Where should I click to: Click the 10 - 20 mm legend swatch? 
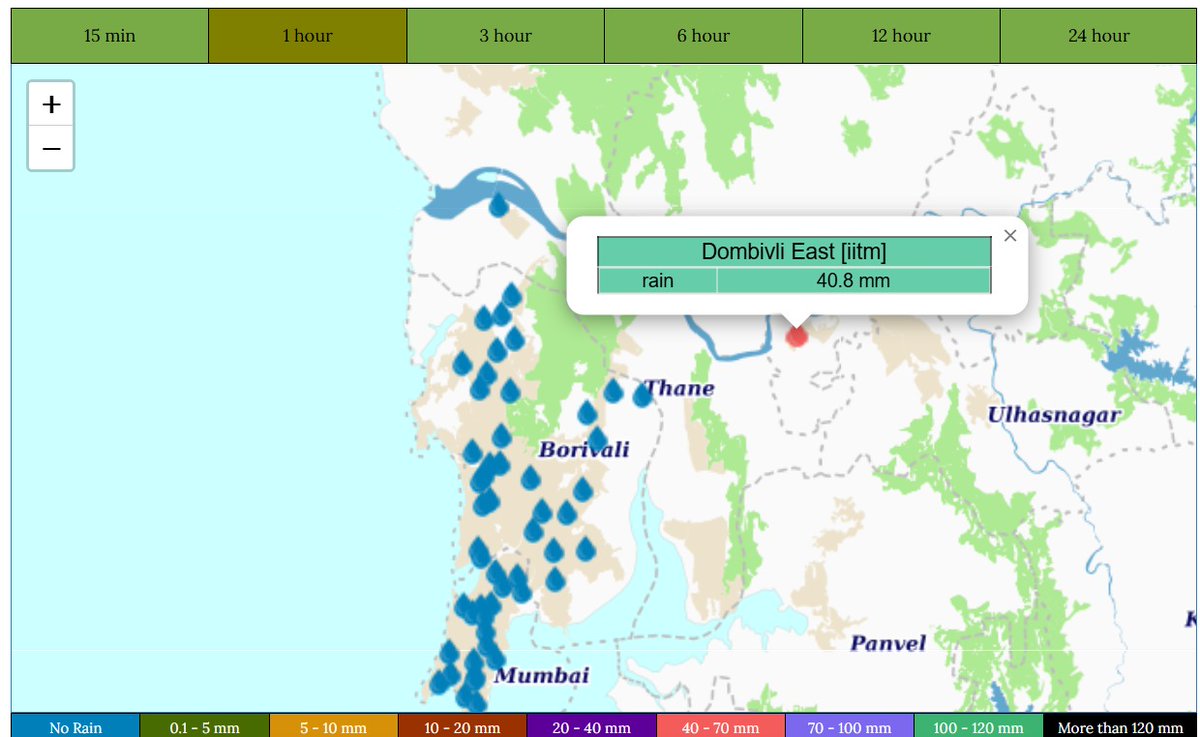[462, 727]
